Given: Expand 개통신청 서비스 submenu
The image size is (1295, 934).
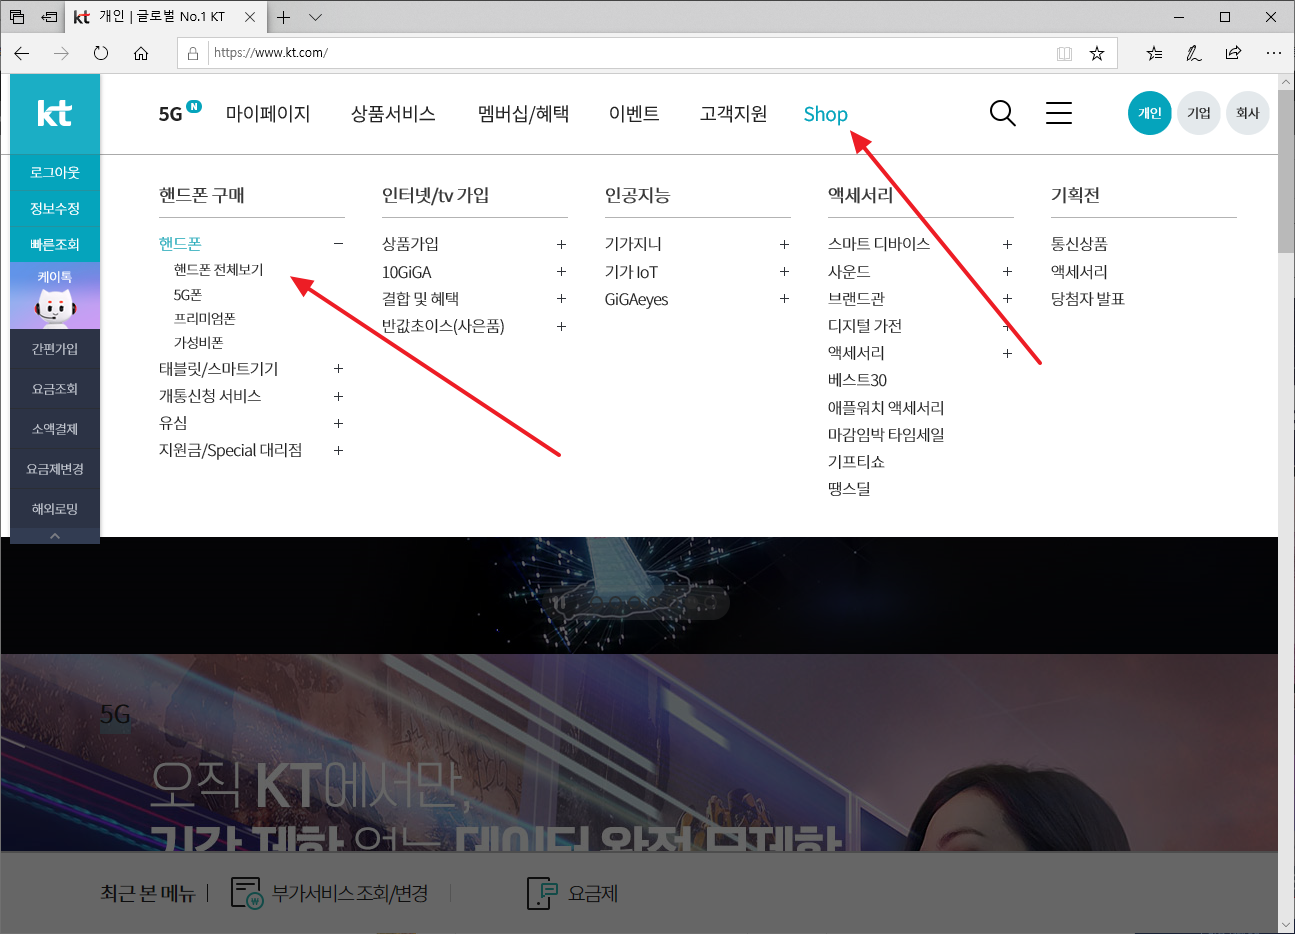Looking at the screenshot, I should [x=338, y=396].
